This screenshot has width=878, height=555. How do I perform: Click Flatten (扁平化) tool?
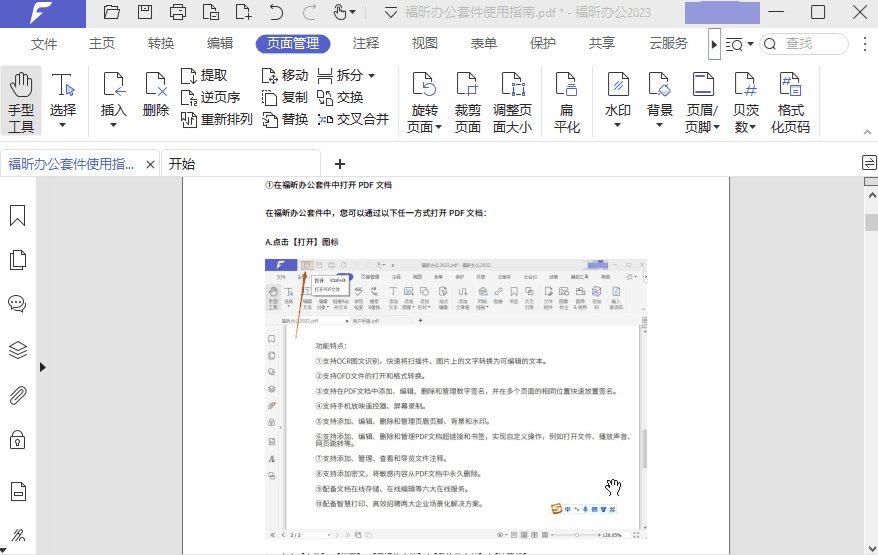[x=567, y=102]
